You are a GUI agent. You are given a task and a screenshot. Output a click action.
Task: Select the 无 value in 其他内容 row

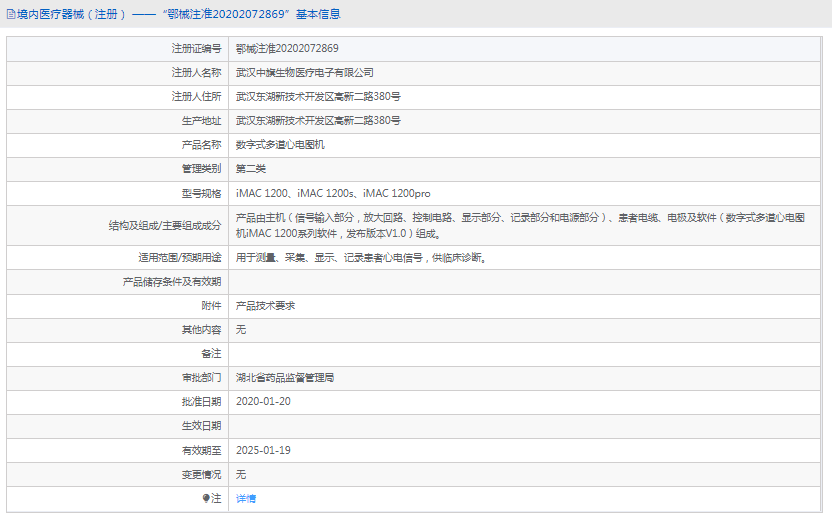[x=241, y=330]
